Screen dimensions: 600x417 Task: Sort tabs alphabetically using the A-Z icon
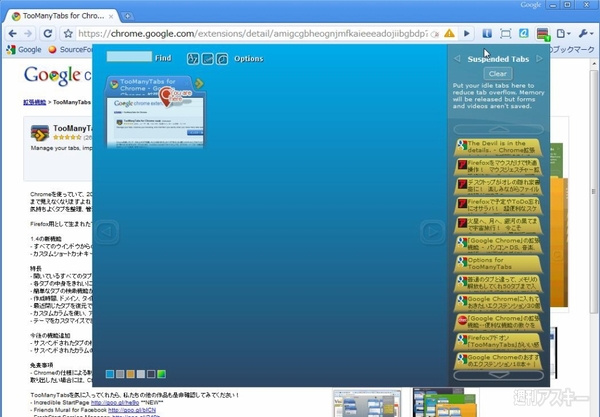[193, 59]
